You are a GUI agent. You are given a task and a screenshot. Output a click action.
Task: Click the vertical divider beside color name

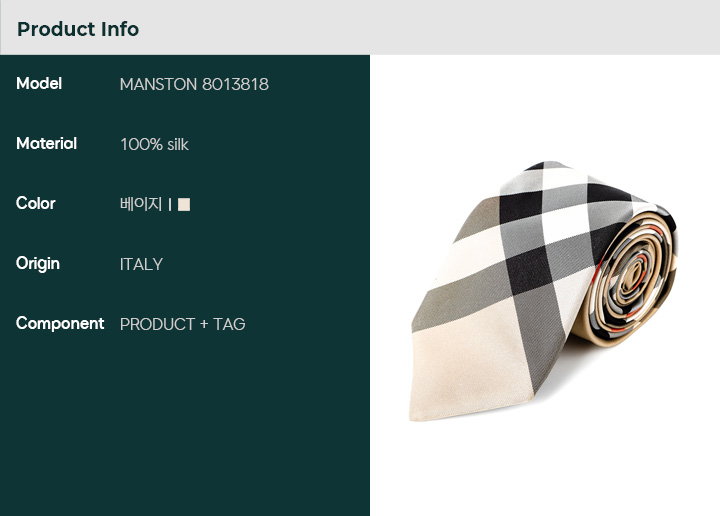coord(170,204)
